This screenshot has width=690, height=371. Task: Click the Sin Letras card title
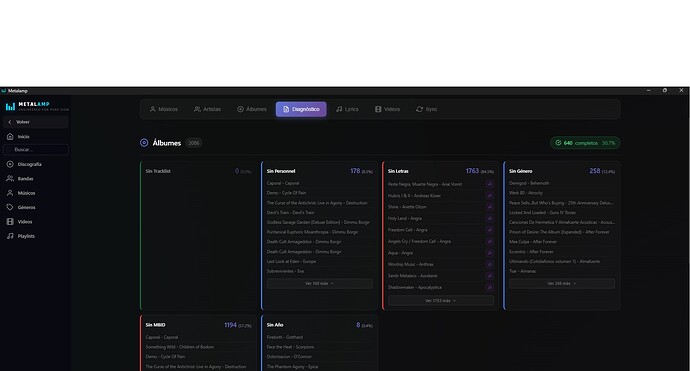(398, 171)
